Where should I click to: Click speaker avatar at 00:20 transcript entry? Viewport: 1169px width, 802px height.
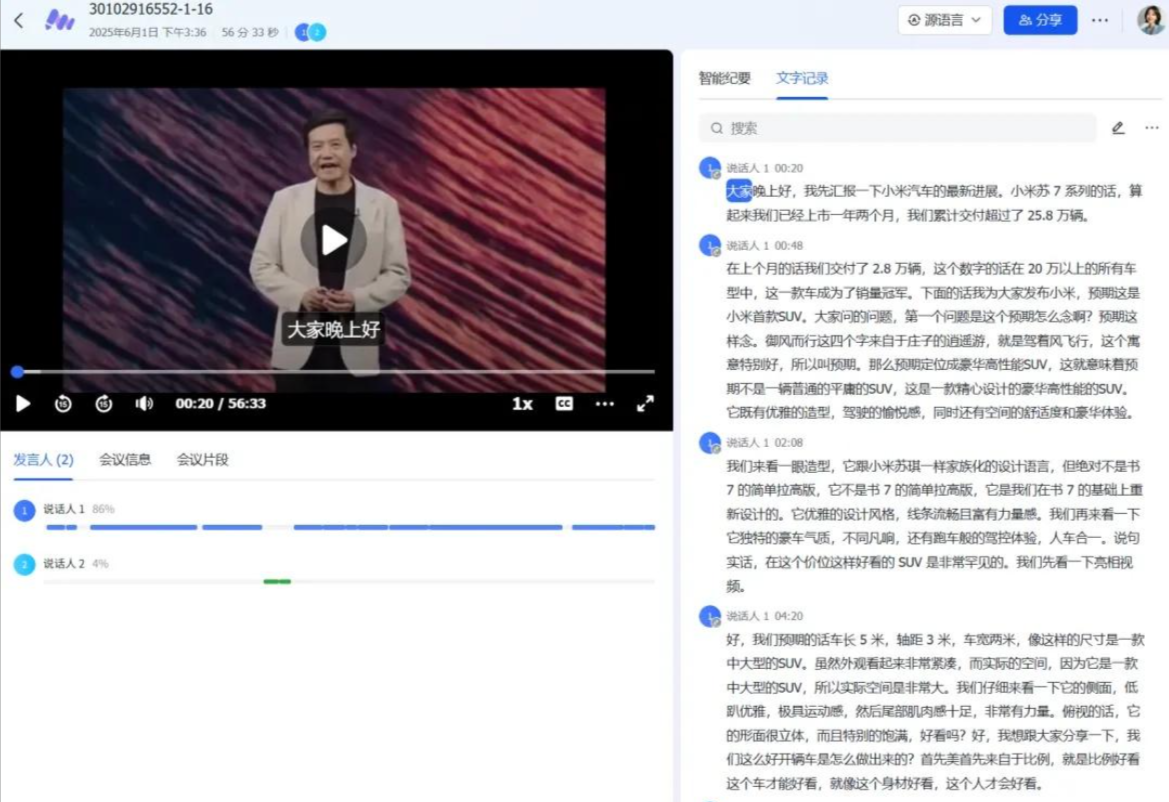pos(710,168)
